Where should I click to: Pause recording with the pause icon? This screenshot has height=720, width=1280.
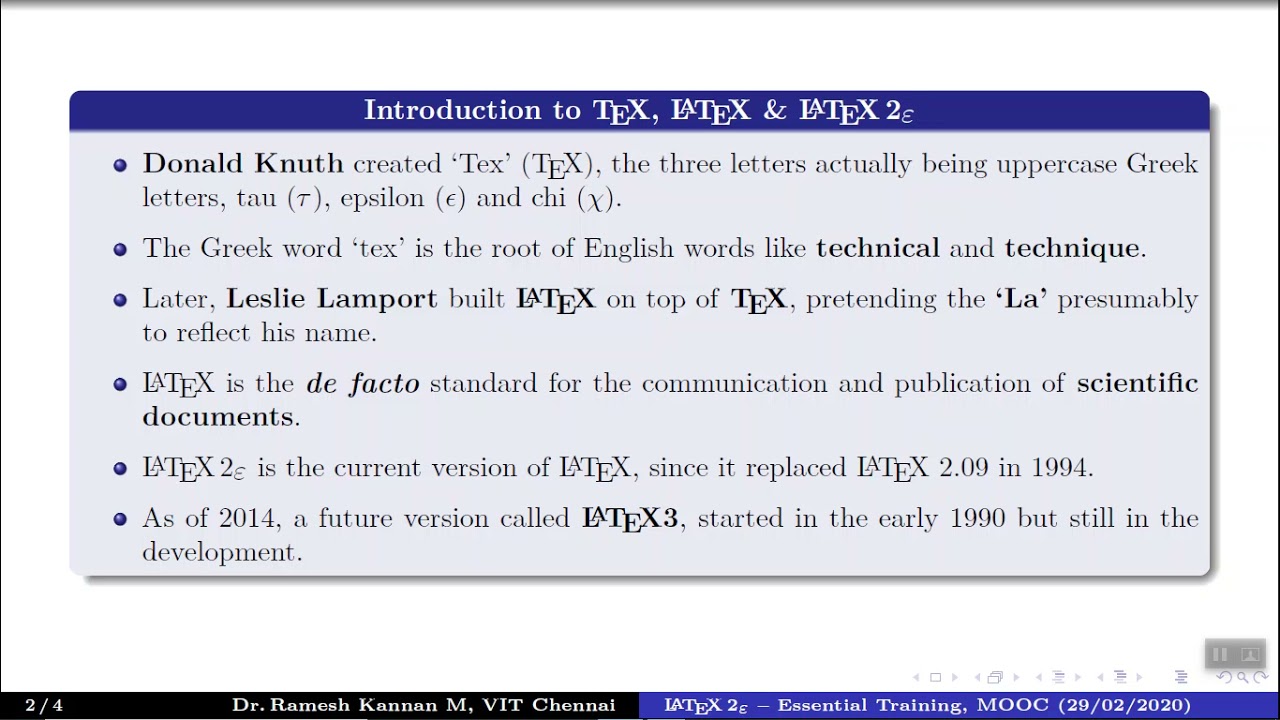[x=1220, y=654]
